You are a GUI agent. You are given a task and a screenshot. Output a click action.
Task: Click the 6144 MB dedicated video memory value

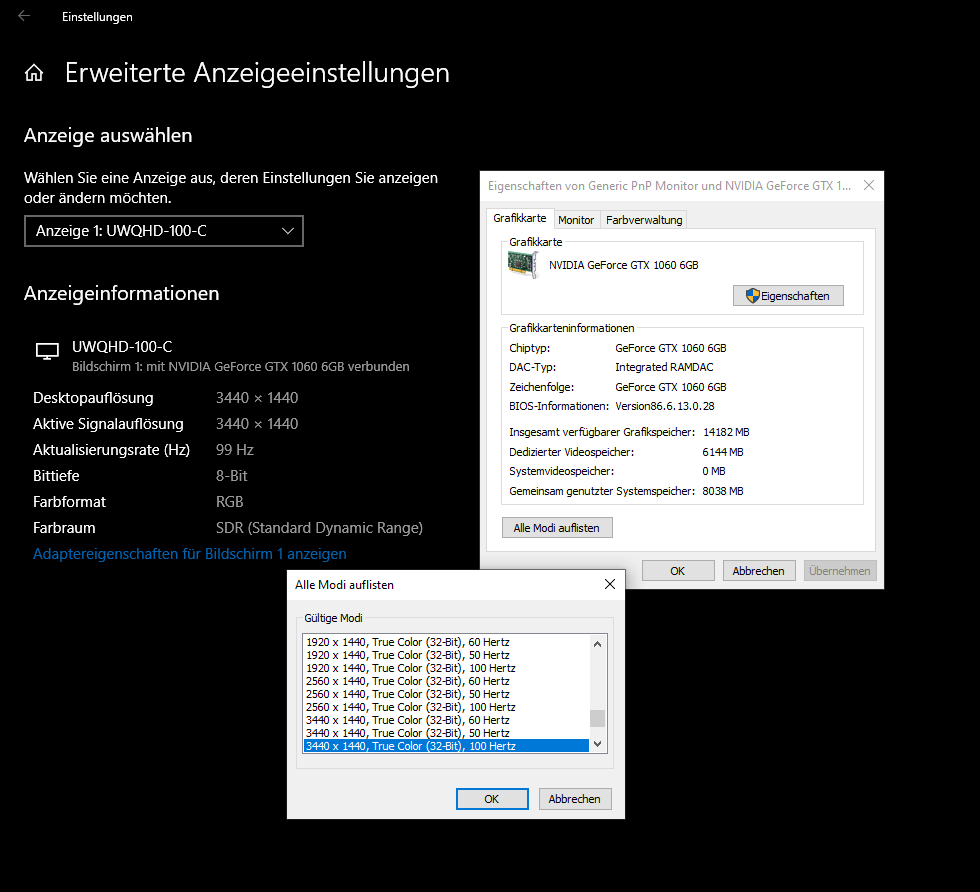pos(722,452)
